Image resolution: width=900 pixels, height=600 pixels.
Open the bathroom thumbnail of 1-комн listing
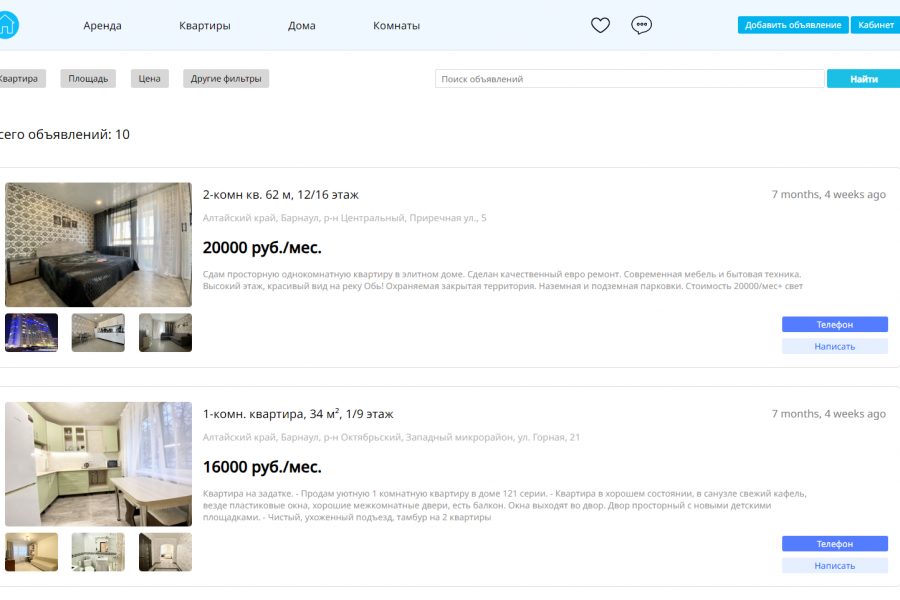point(98,552)
